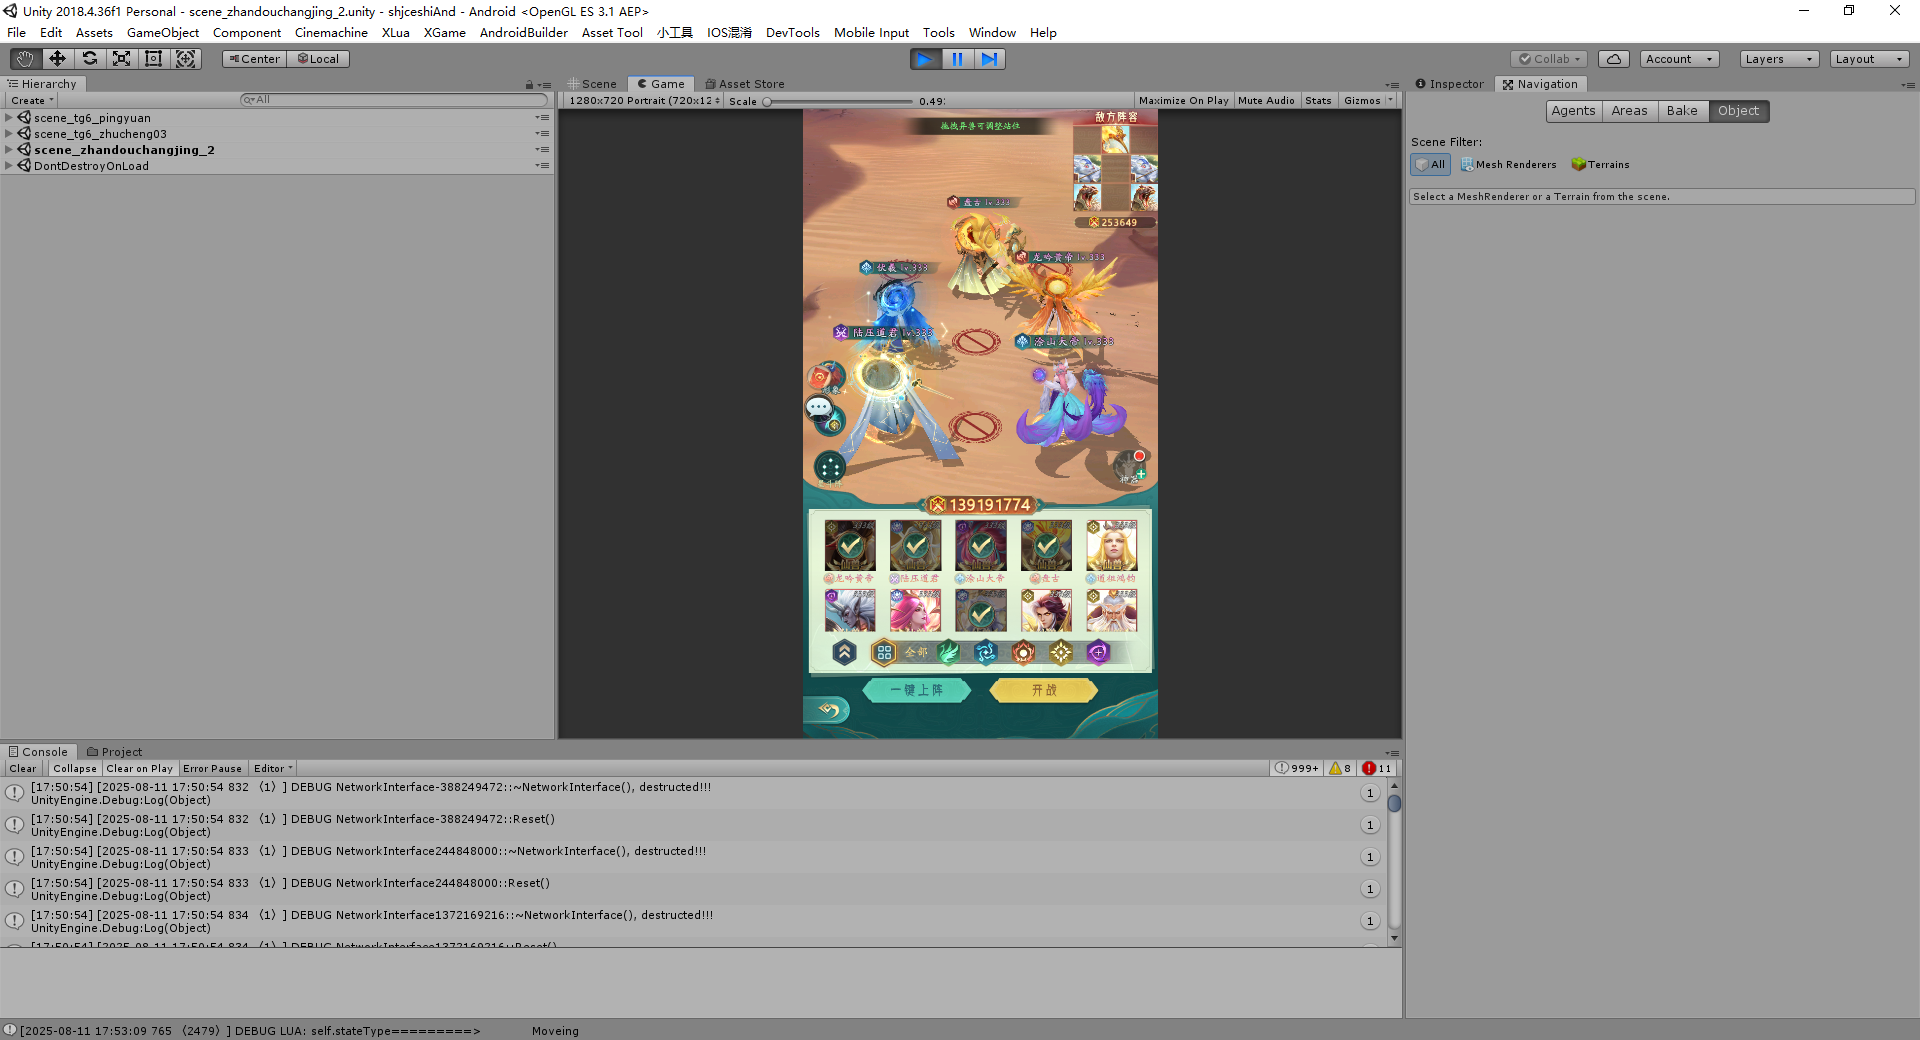
Task: Toggle Maximize On Play
Action: [1183, 101]
